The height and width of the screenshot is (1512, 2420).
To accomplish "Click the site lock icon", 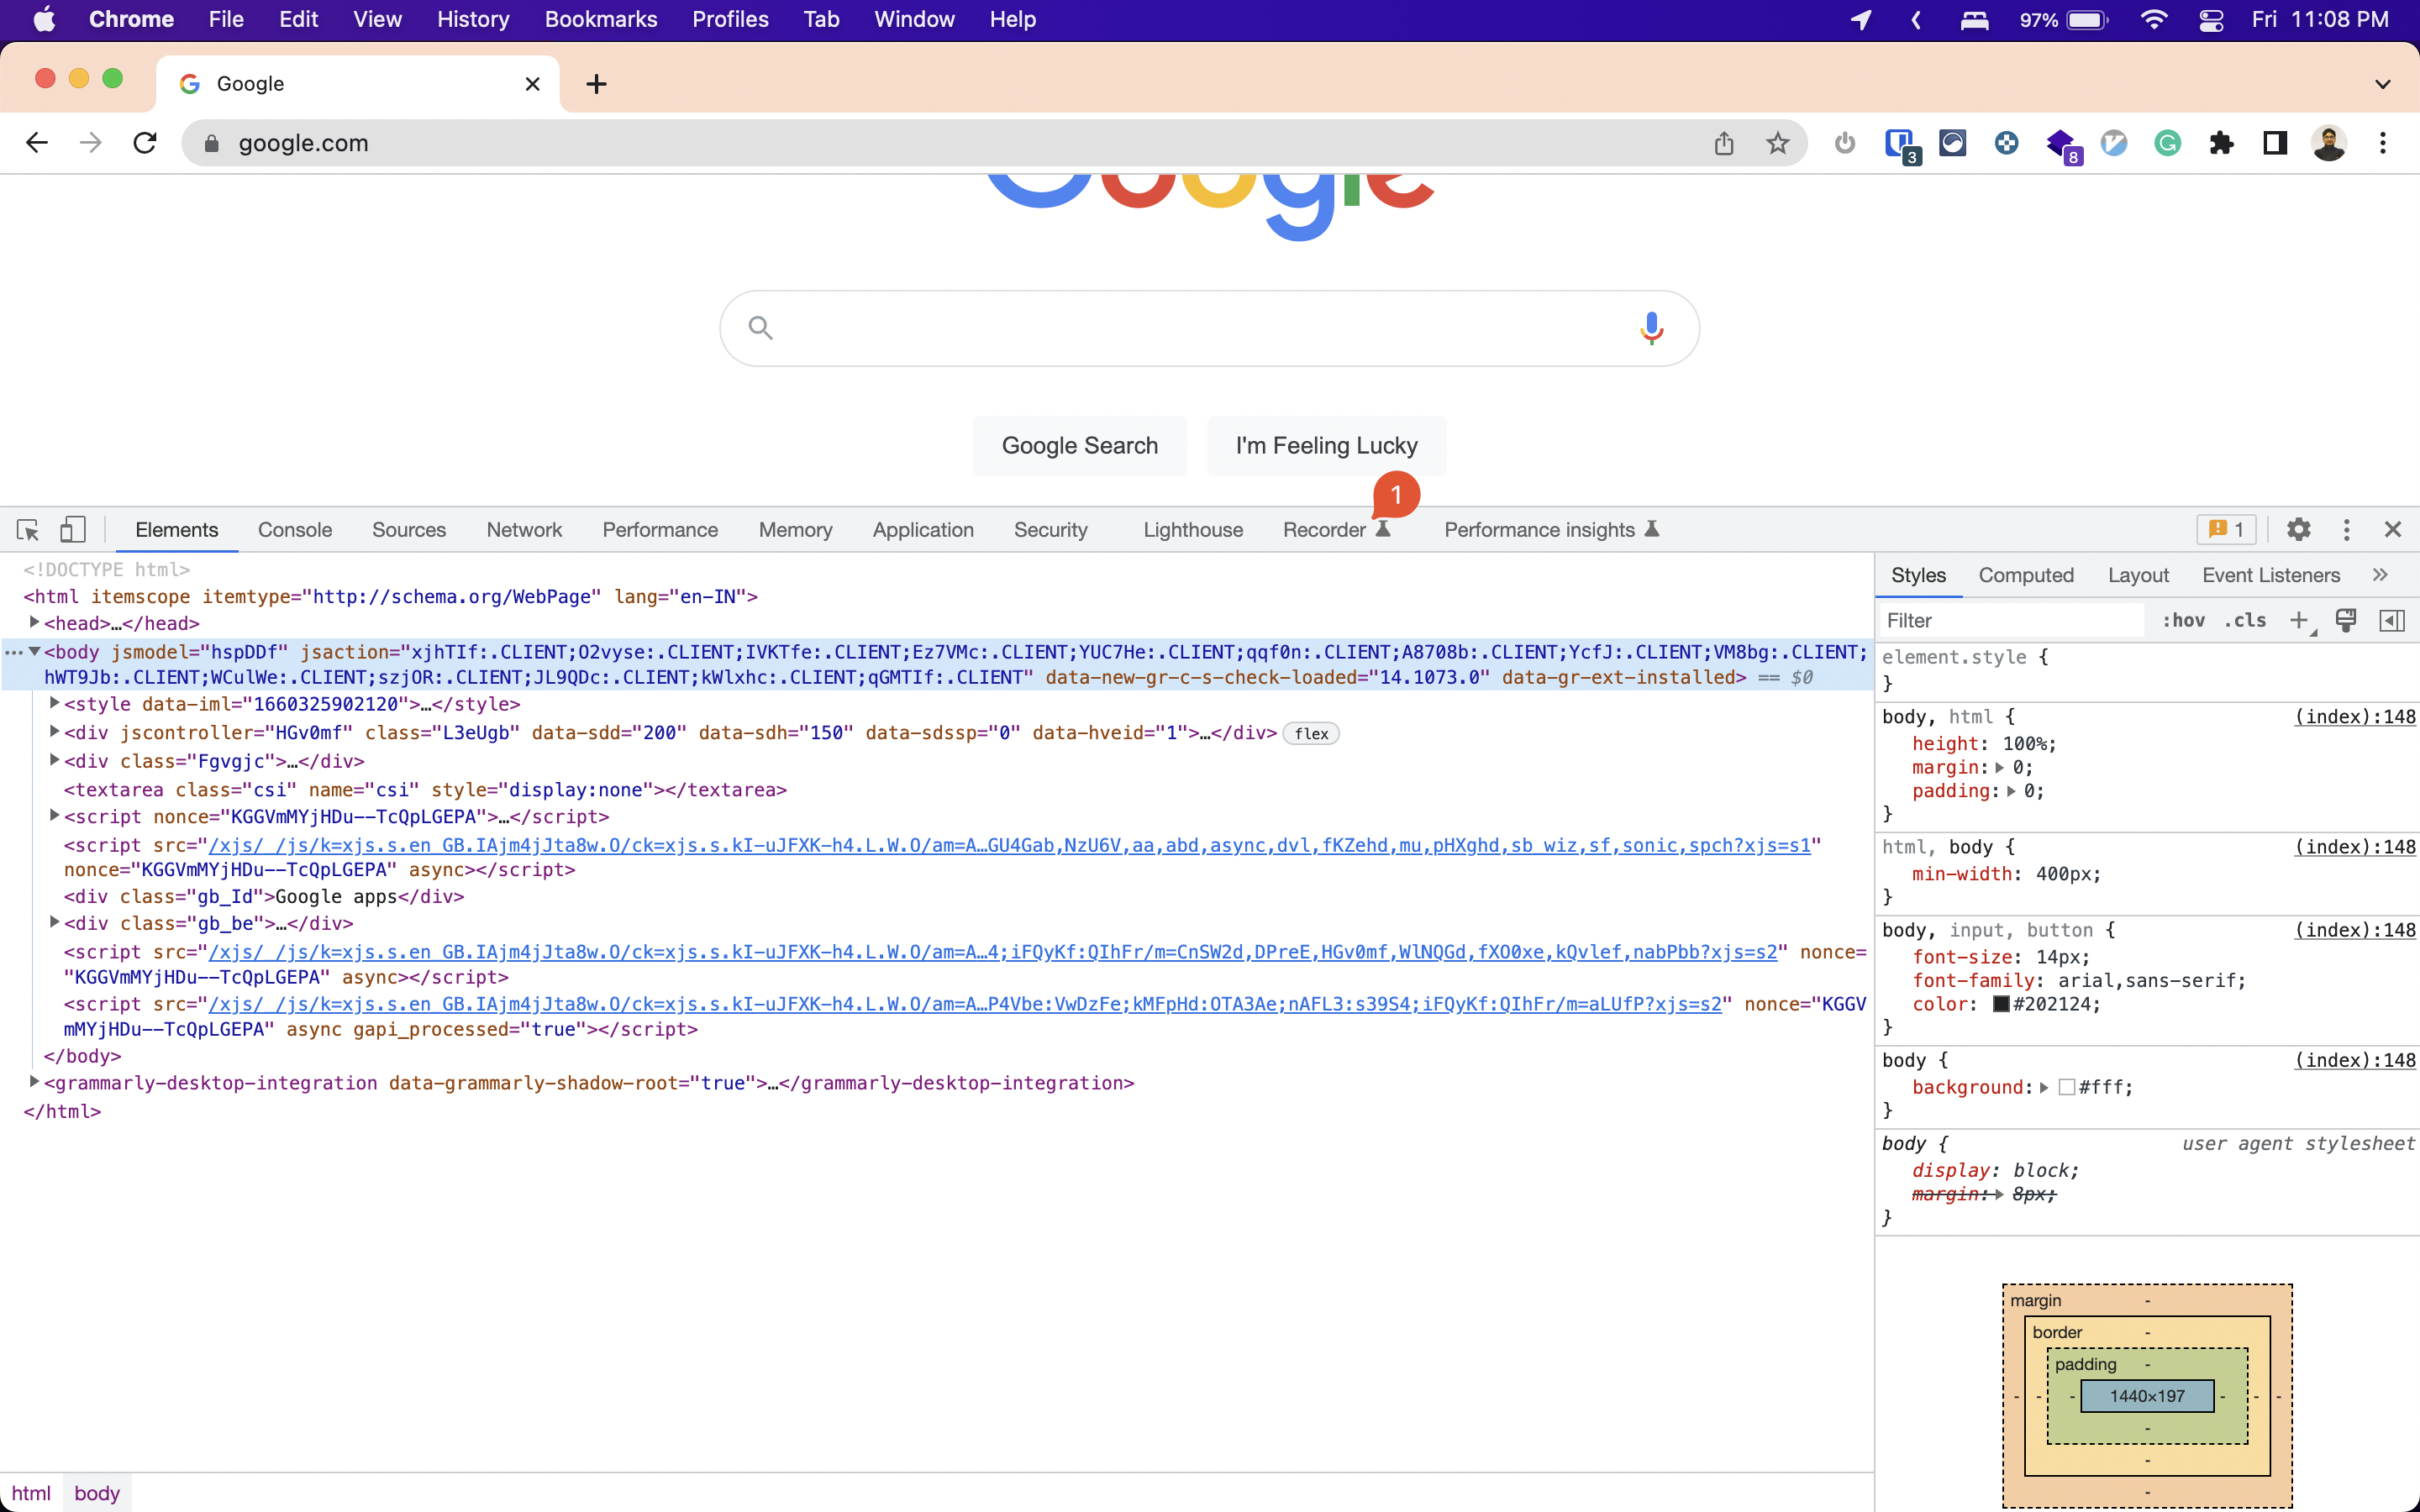I will click(211, 143).
